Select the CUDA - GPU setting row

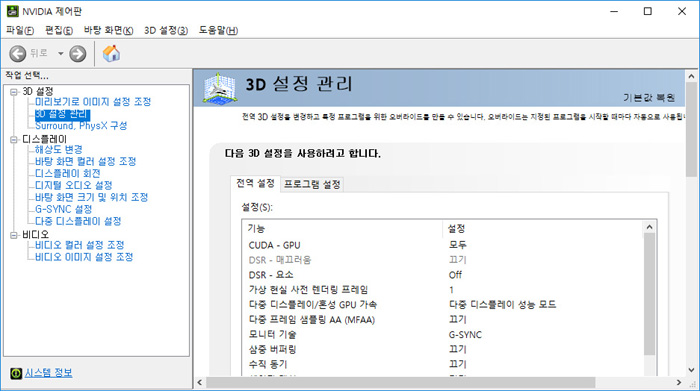click(x=443, y=245)
